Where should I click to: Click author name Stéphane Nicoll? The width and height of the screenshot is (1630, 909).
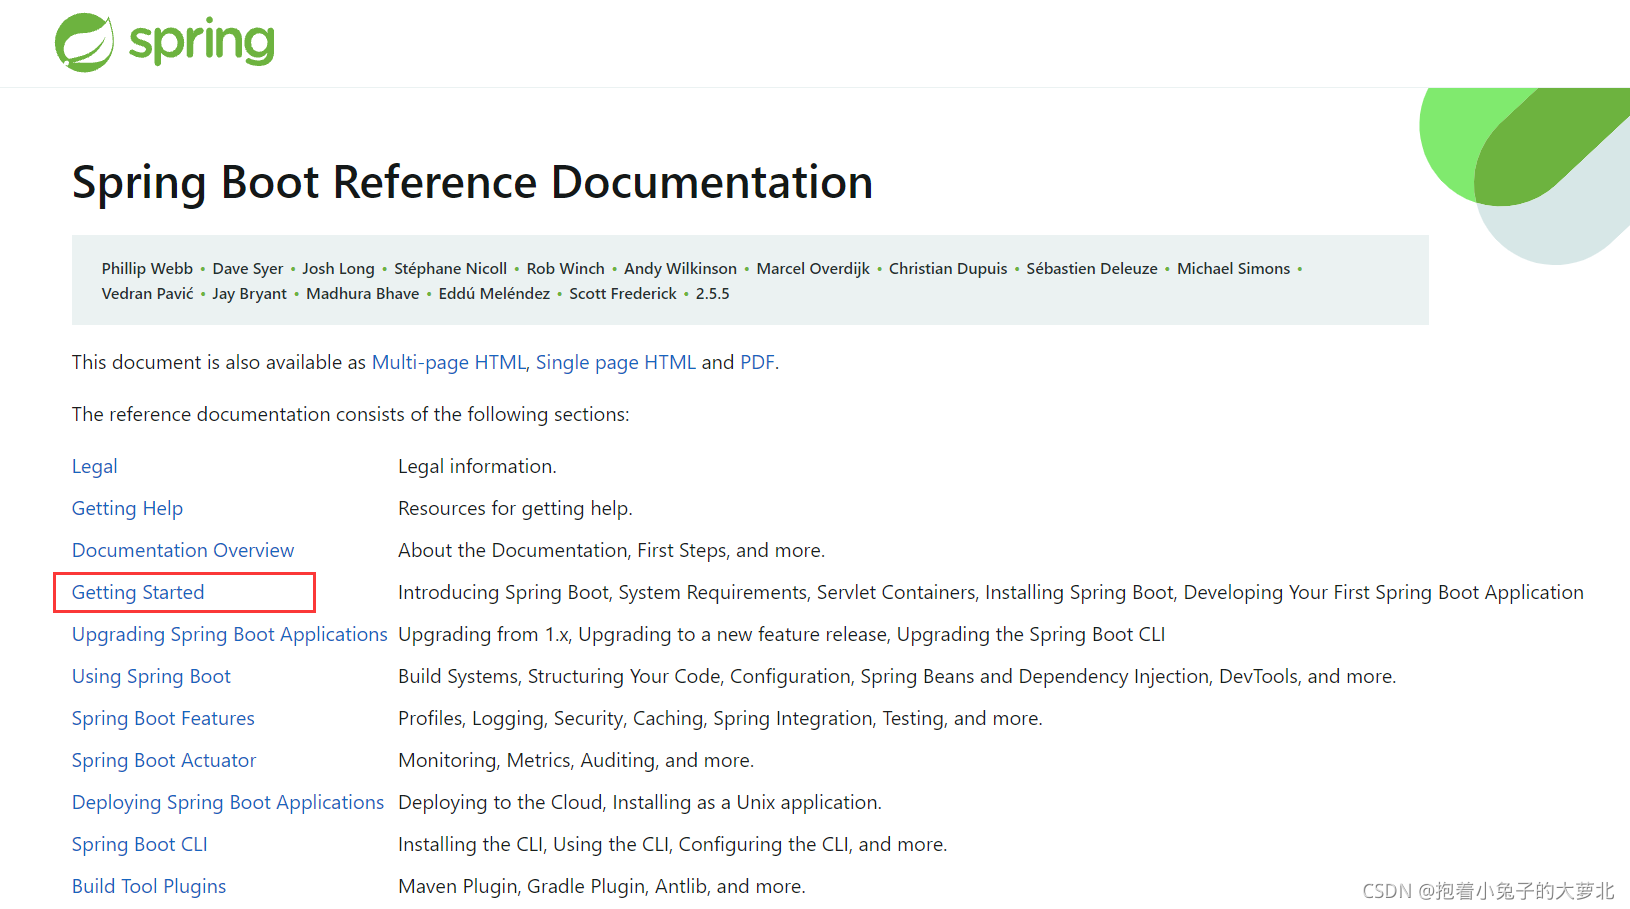pyautogui.click(x=450, y=269)
